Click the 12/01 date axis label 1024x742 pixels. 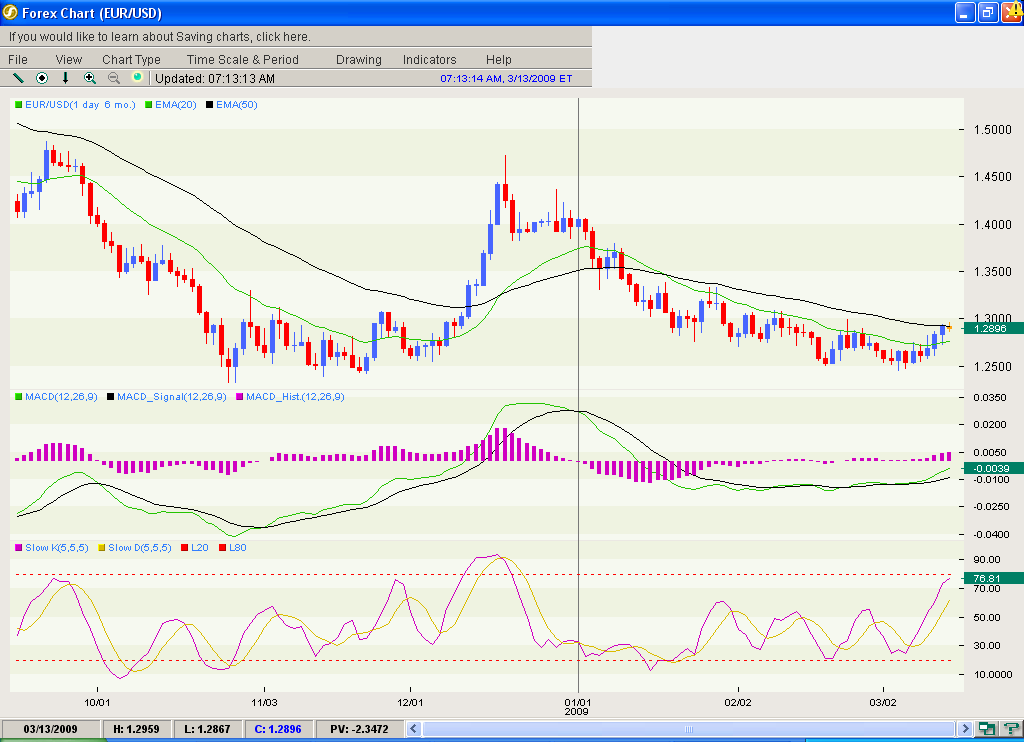[x=410, y=702]
